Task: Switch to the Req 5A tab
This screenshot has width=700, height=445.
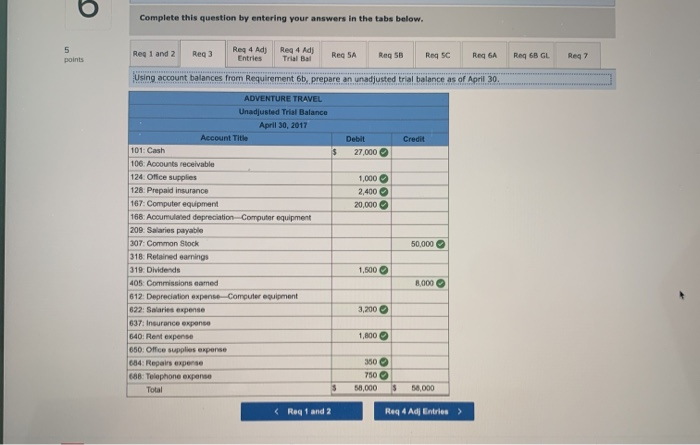Action: point(344,55)
